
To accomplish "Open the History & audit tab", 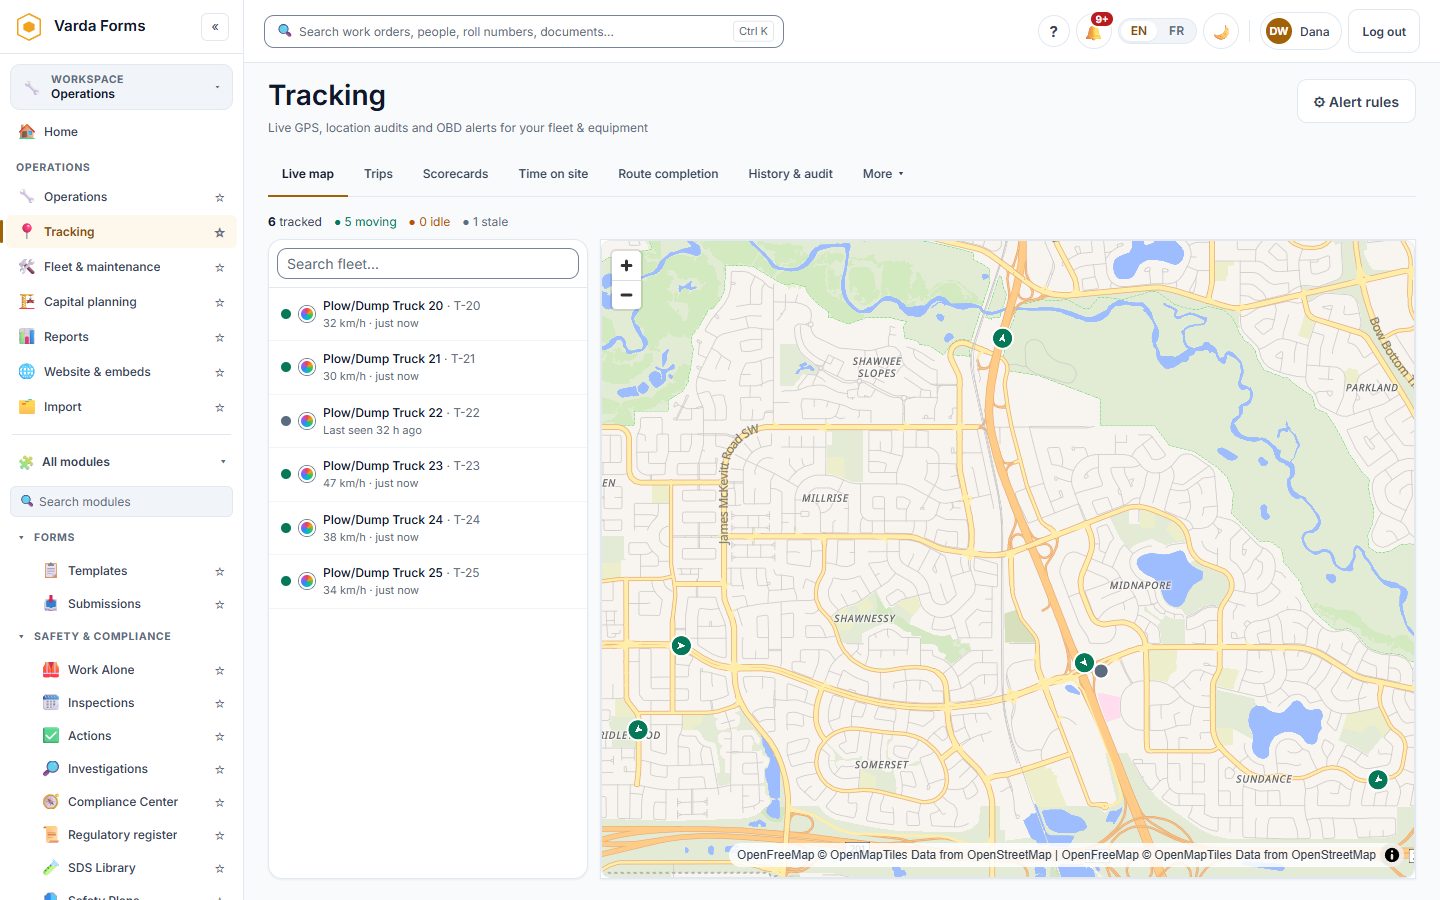I will (790, 174).
